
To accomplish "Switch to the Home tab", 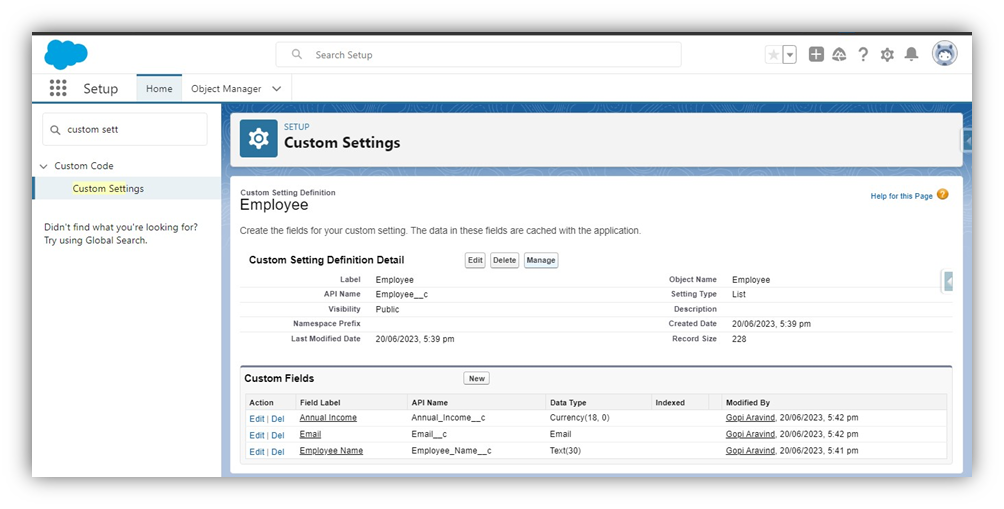I will coord(159,88).
